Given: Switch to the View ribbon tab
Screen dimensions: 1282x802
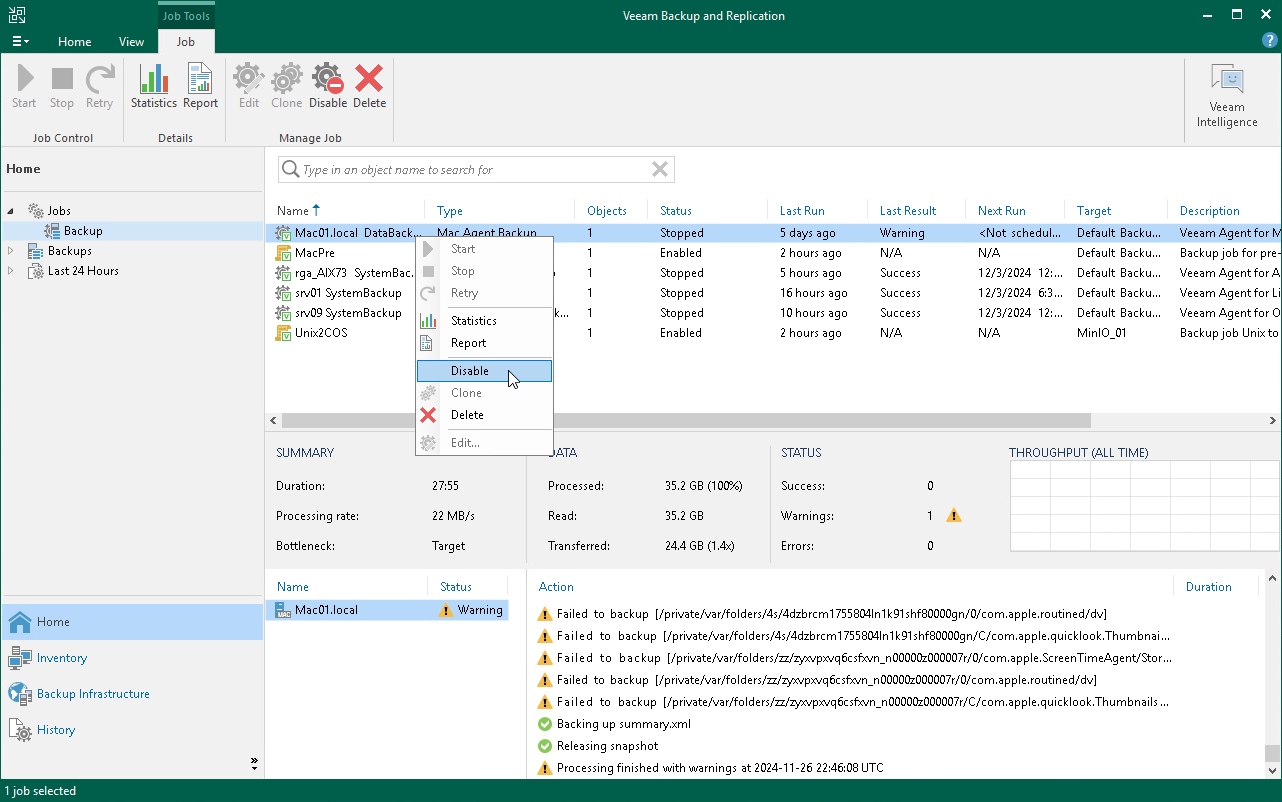Looking at the screenshot, I should coord(131,42).
